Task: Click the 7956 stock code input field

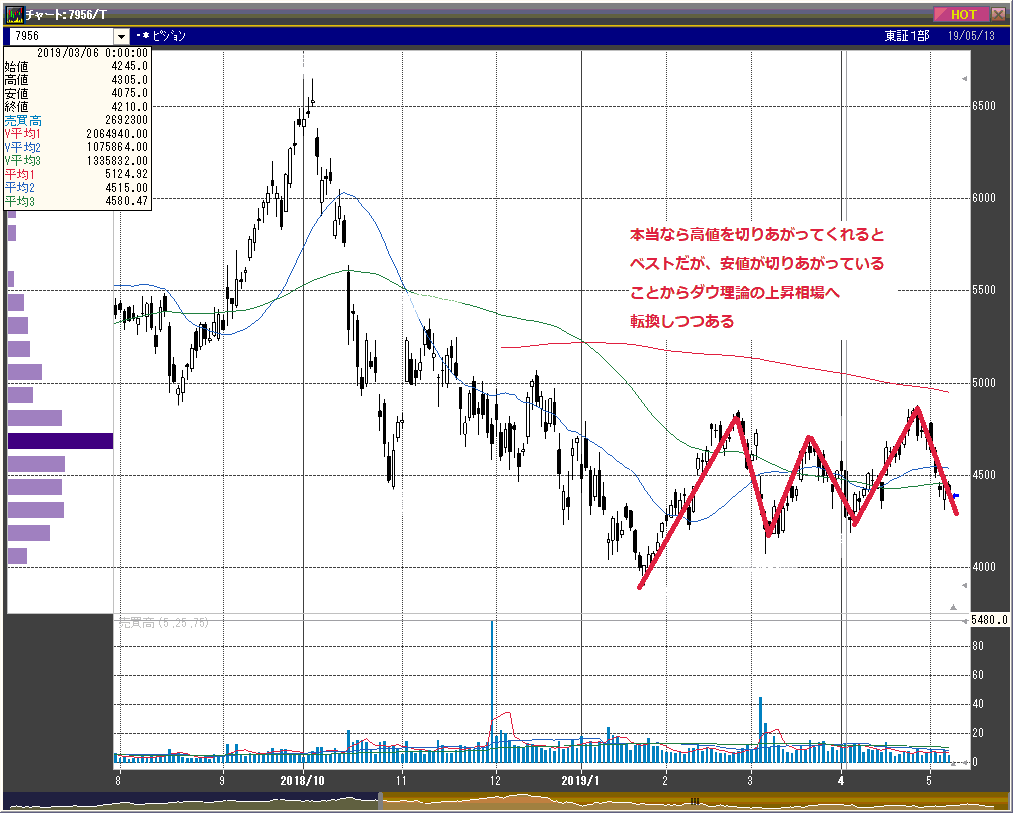Action: (61, 36)
